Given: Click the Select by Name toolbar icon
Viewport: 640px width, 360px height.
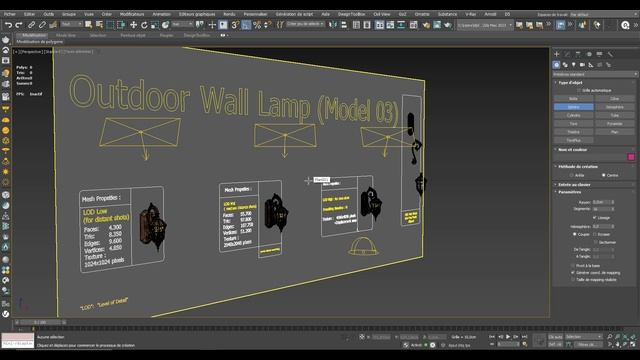Looking at the screenshot, I should click(99, 25).
